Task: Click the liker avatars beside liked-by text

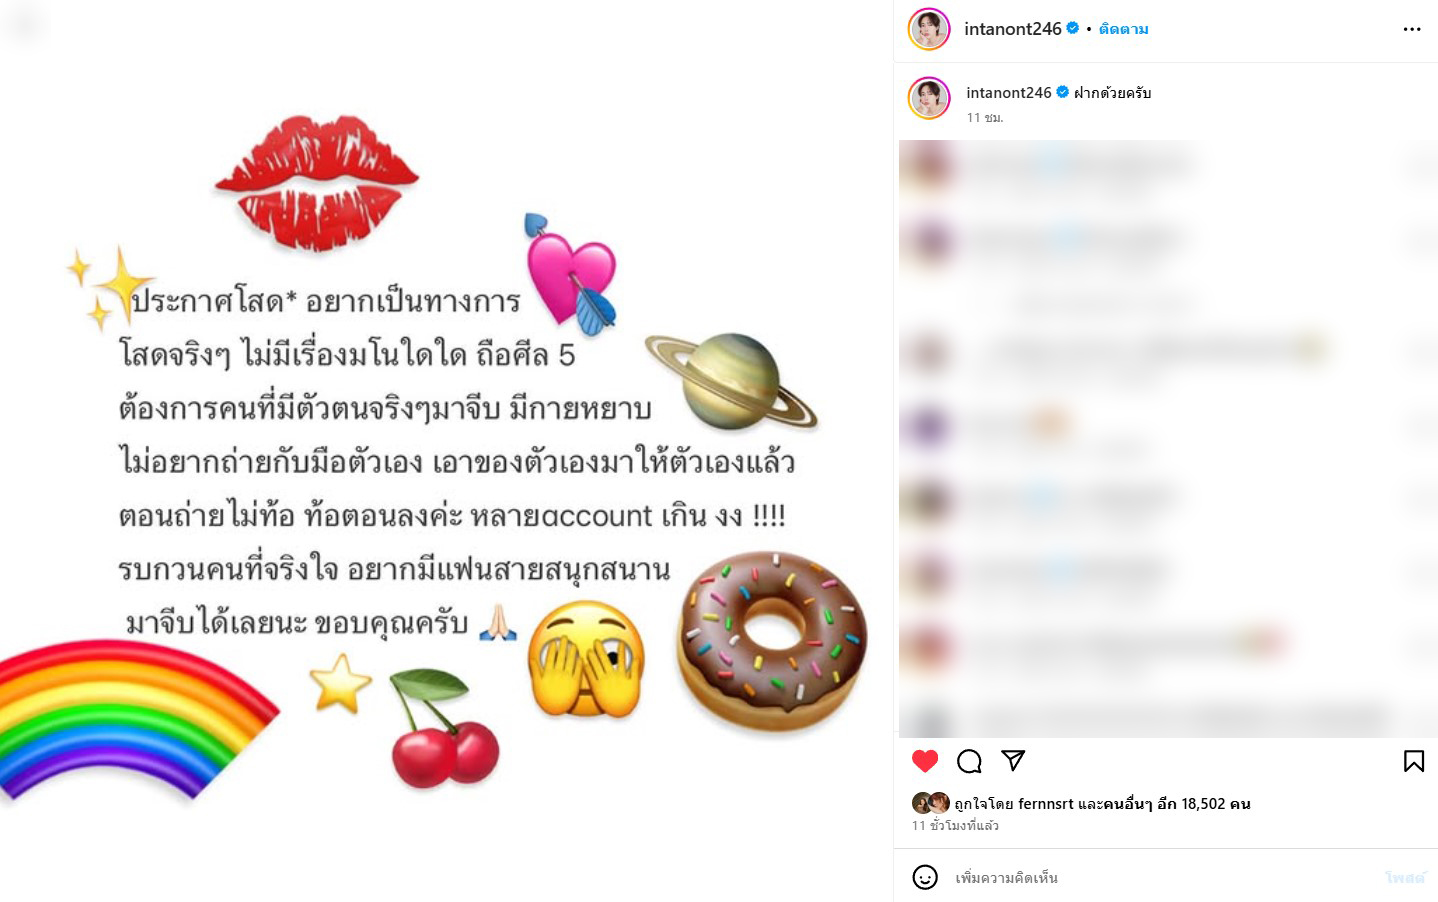Action: (x=931, y=803)
